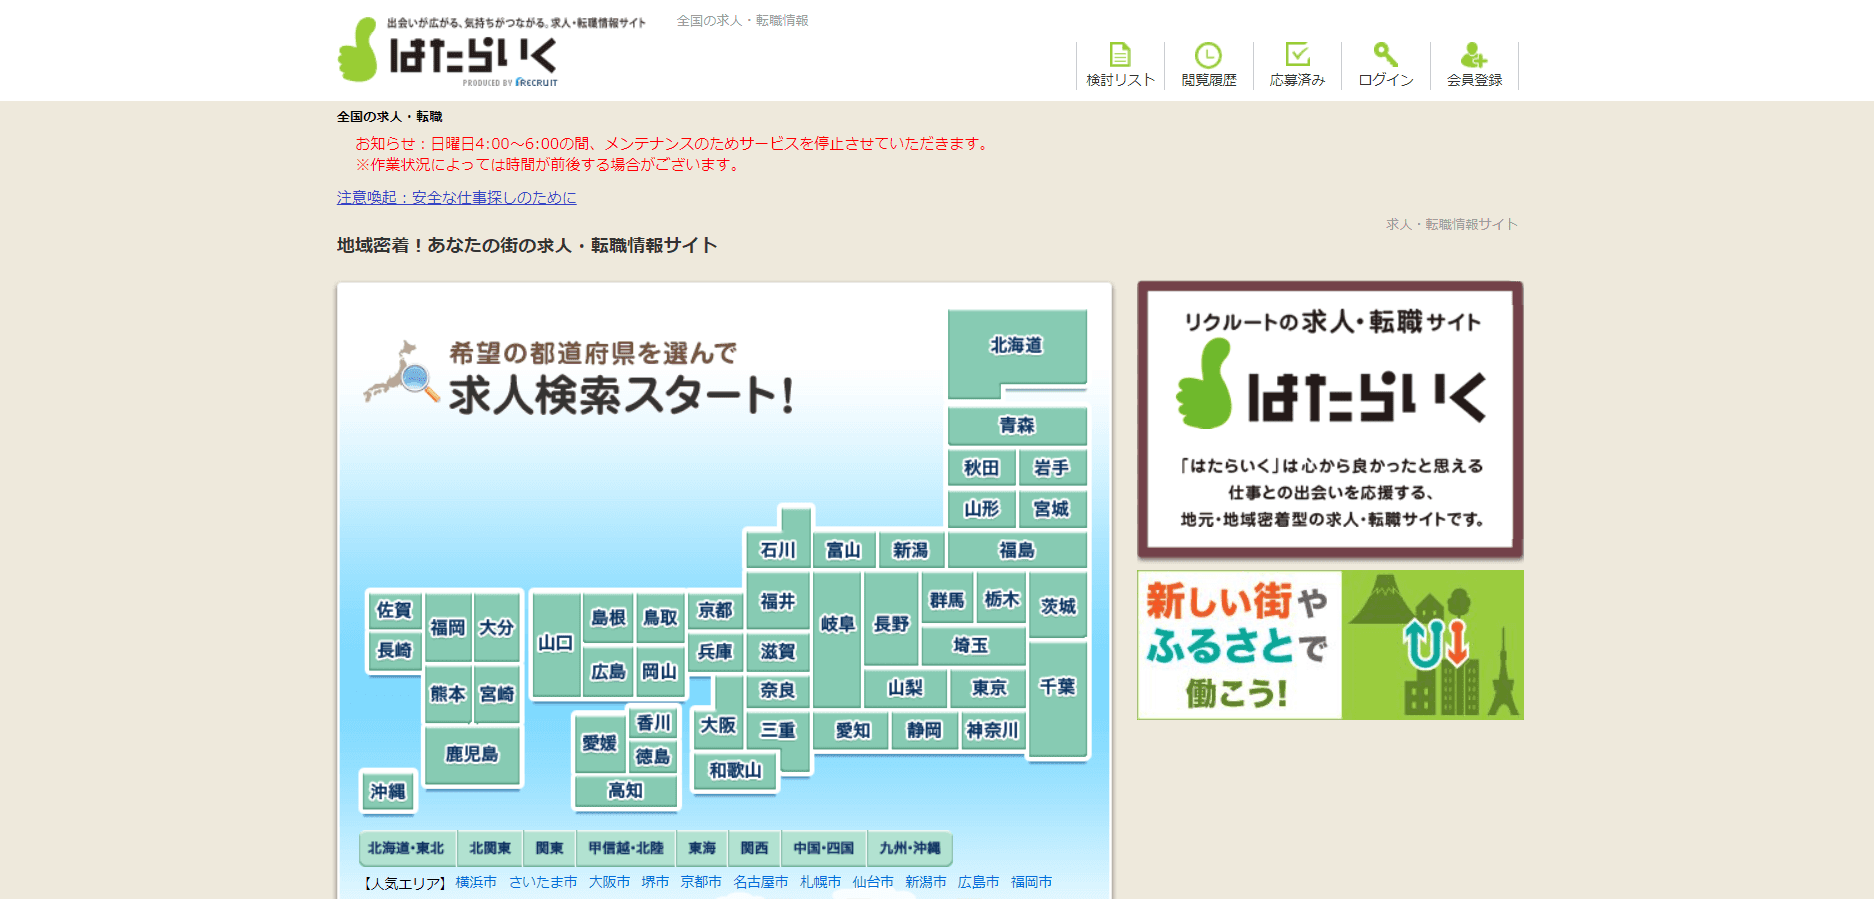The height and width of the screenshot is (899, 1874).
Task: Choose 鹿児島 on the map
Action: 472,754
